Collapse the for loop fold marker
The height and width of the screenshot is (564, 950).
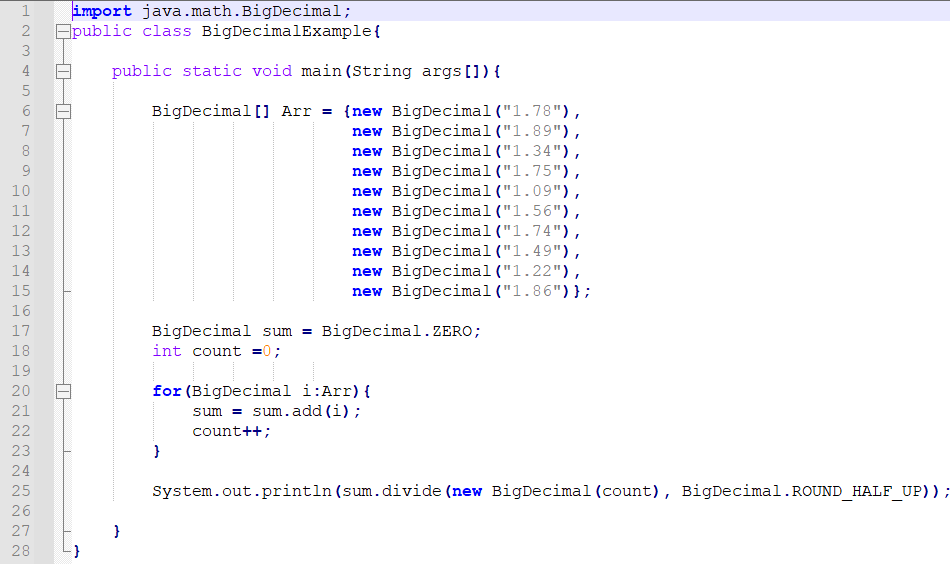tap(63, 391)
